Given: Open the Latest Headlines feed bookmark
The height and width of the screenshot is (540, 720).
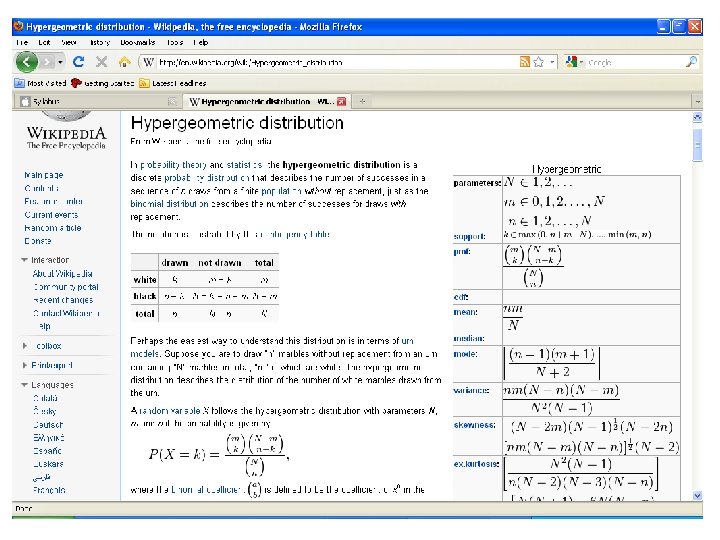Looking at the screenshot, I should pos(173,83).
